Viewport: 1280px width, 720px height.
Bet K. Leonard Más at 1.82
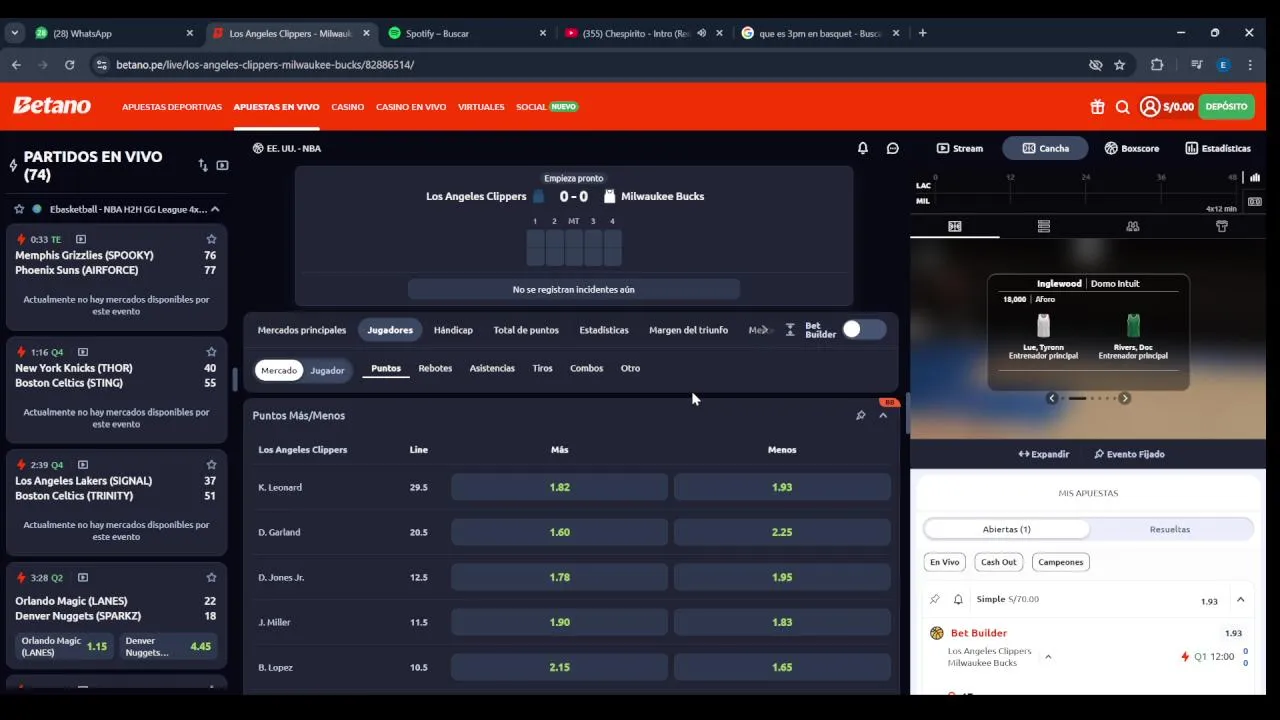559,487
